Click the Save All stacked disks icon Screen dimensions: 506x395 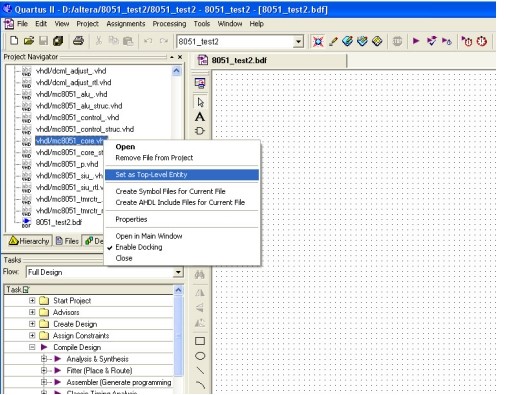tap(58, 41)
